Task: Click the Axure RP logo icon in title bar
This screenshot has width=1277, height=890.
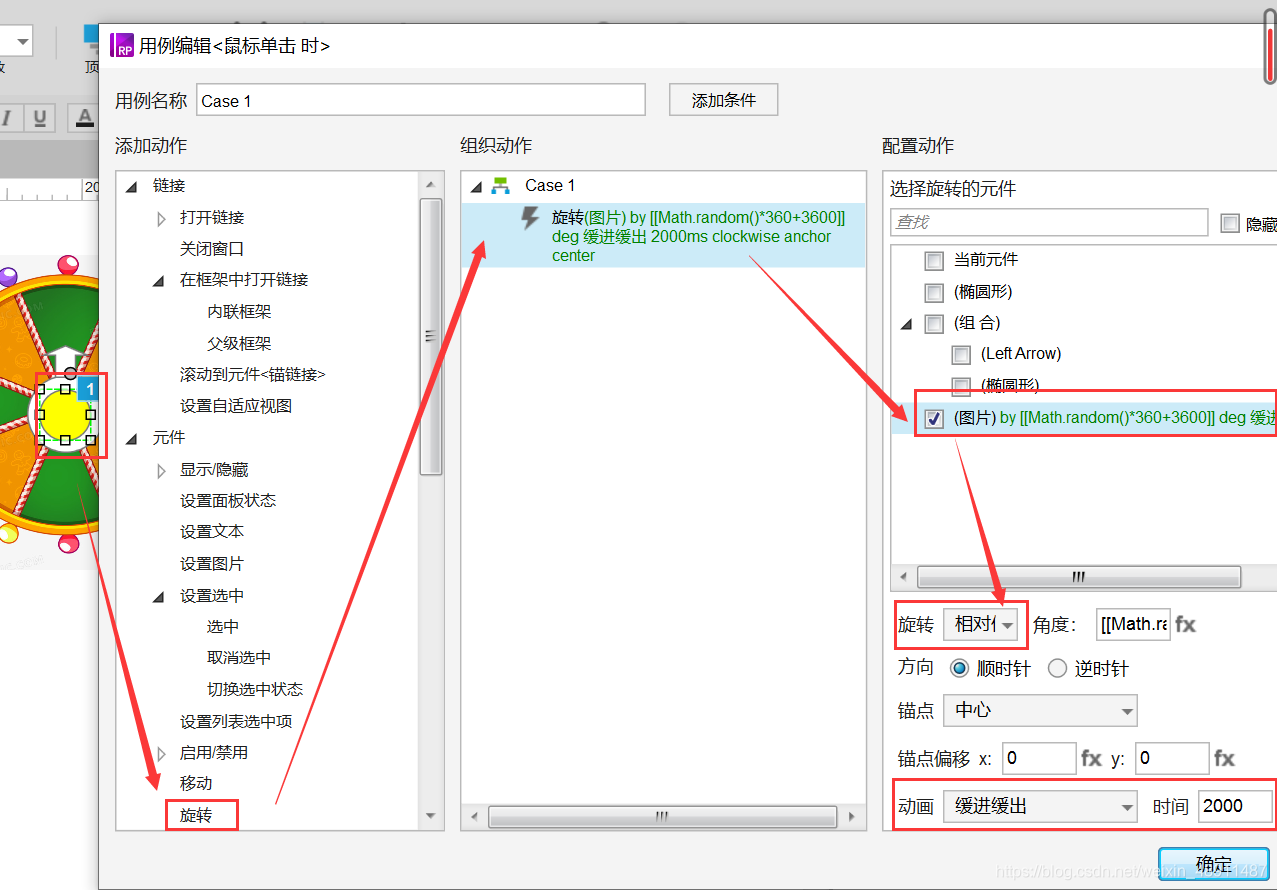Action: point(122,45)
